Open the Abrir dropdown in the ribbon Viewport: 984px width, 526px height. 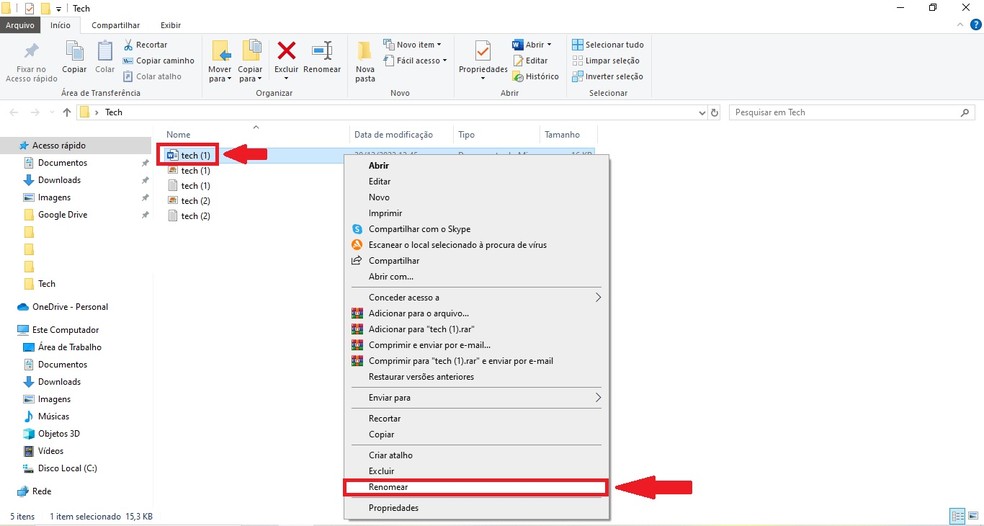coord(532,45)
